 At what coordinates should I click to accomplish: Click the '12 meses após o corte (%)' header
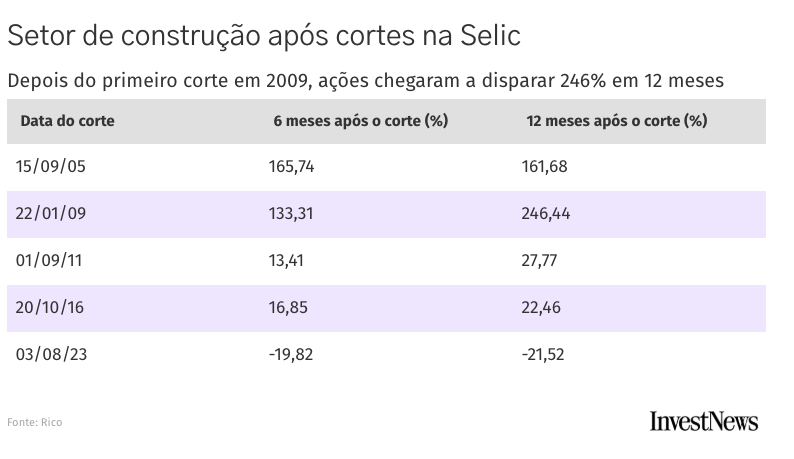(617, 121)
